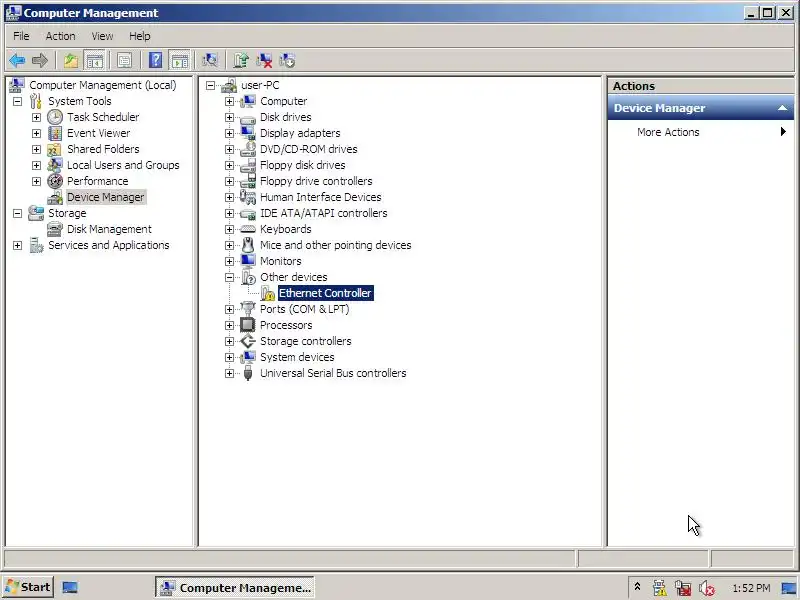Select DVD/CD-ROM drives row

[x=309, y=149]
